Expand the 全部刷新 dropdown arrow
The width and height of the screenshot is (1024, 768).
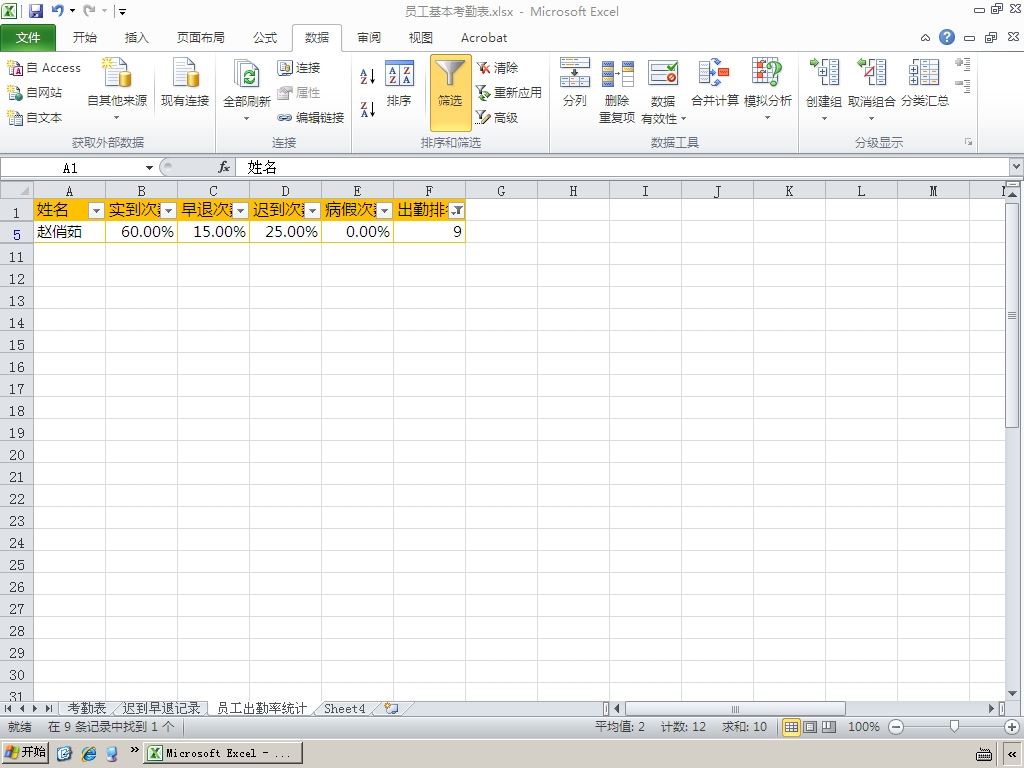click(247, 118)
